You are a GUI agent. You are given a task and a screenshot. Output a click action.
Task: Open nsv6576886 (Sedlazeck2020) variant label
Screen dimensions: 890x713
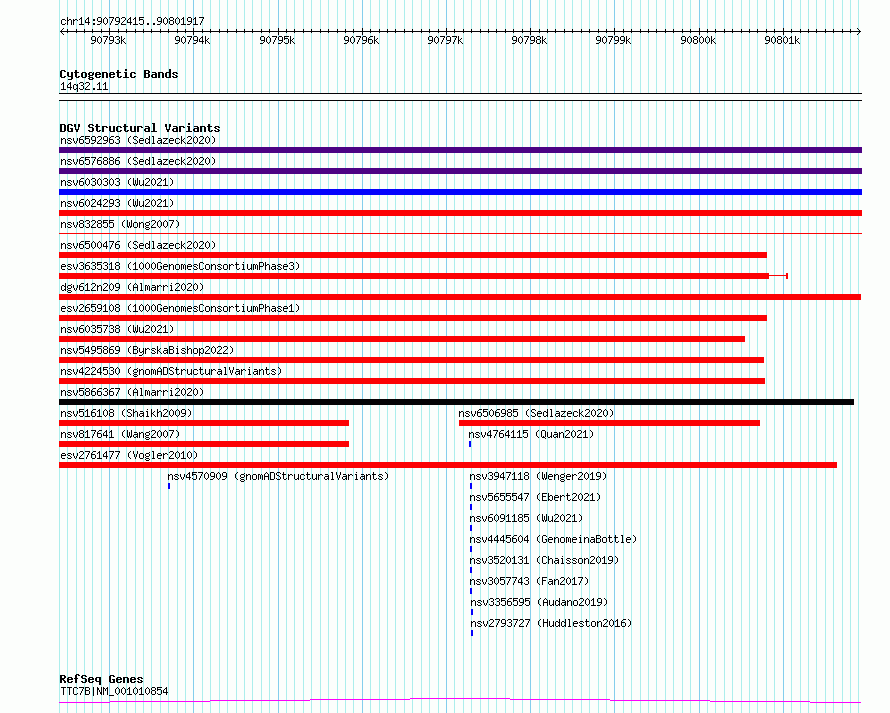[x=138, y=161]
